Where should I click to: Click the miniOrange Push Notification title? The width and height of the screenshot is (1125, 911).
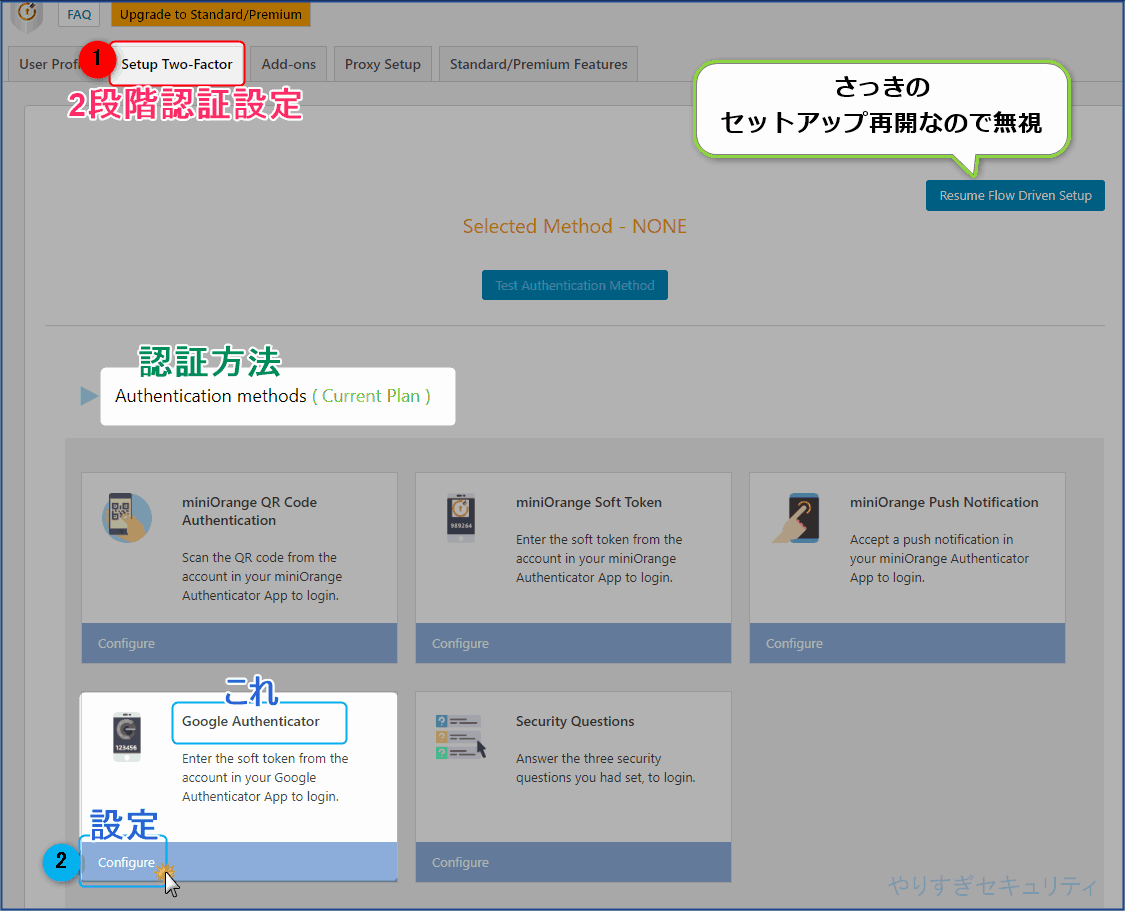point(944,502)
